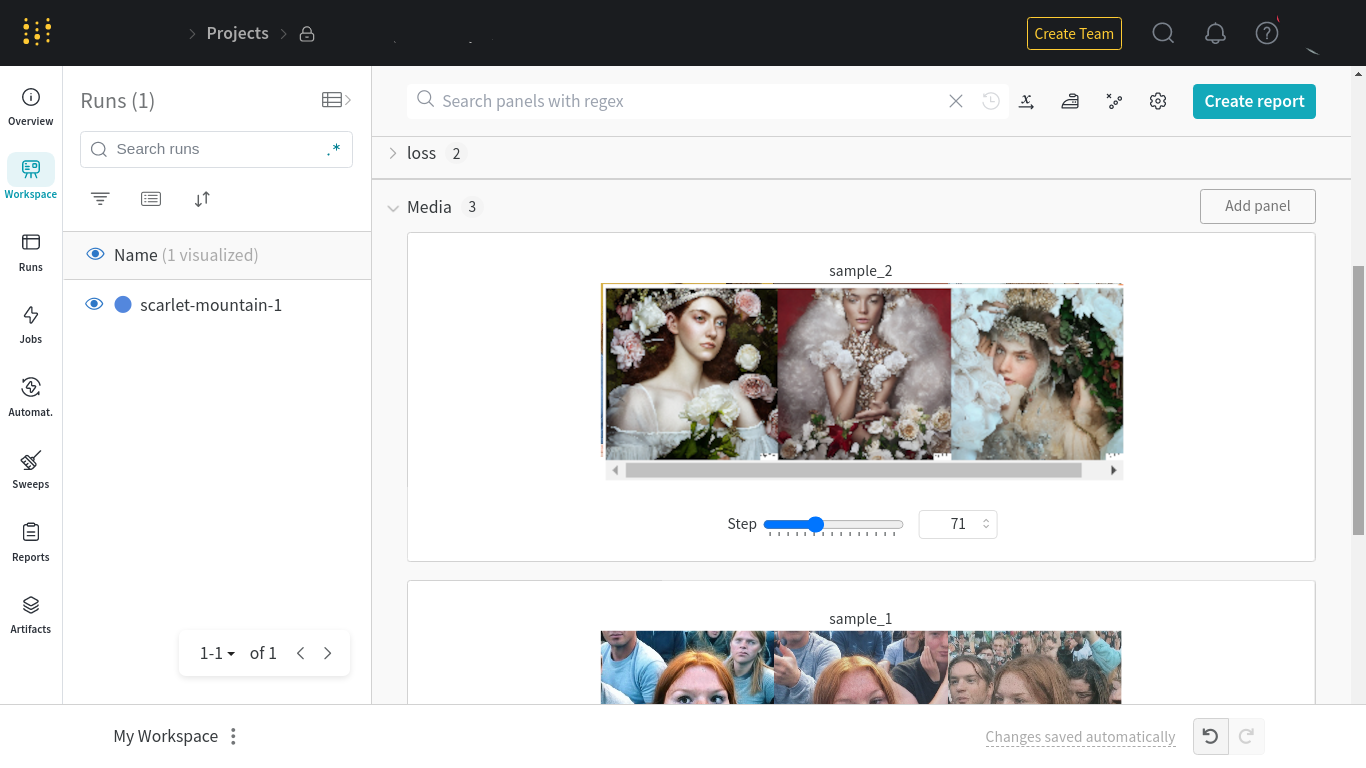Open the Jobs sidebar item

click(31, 325)
